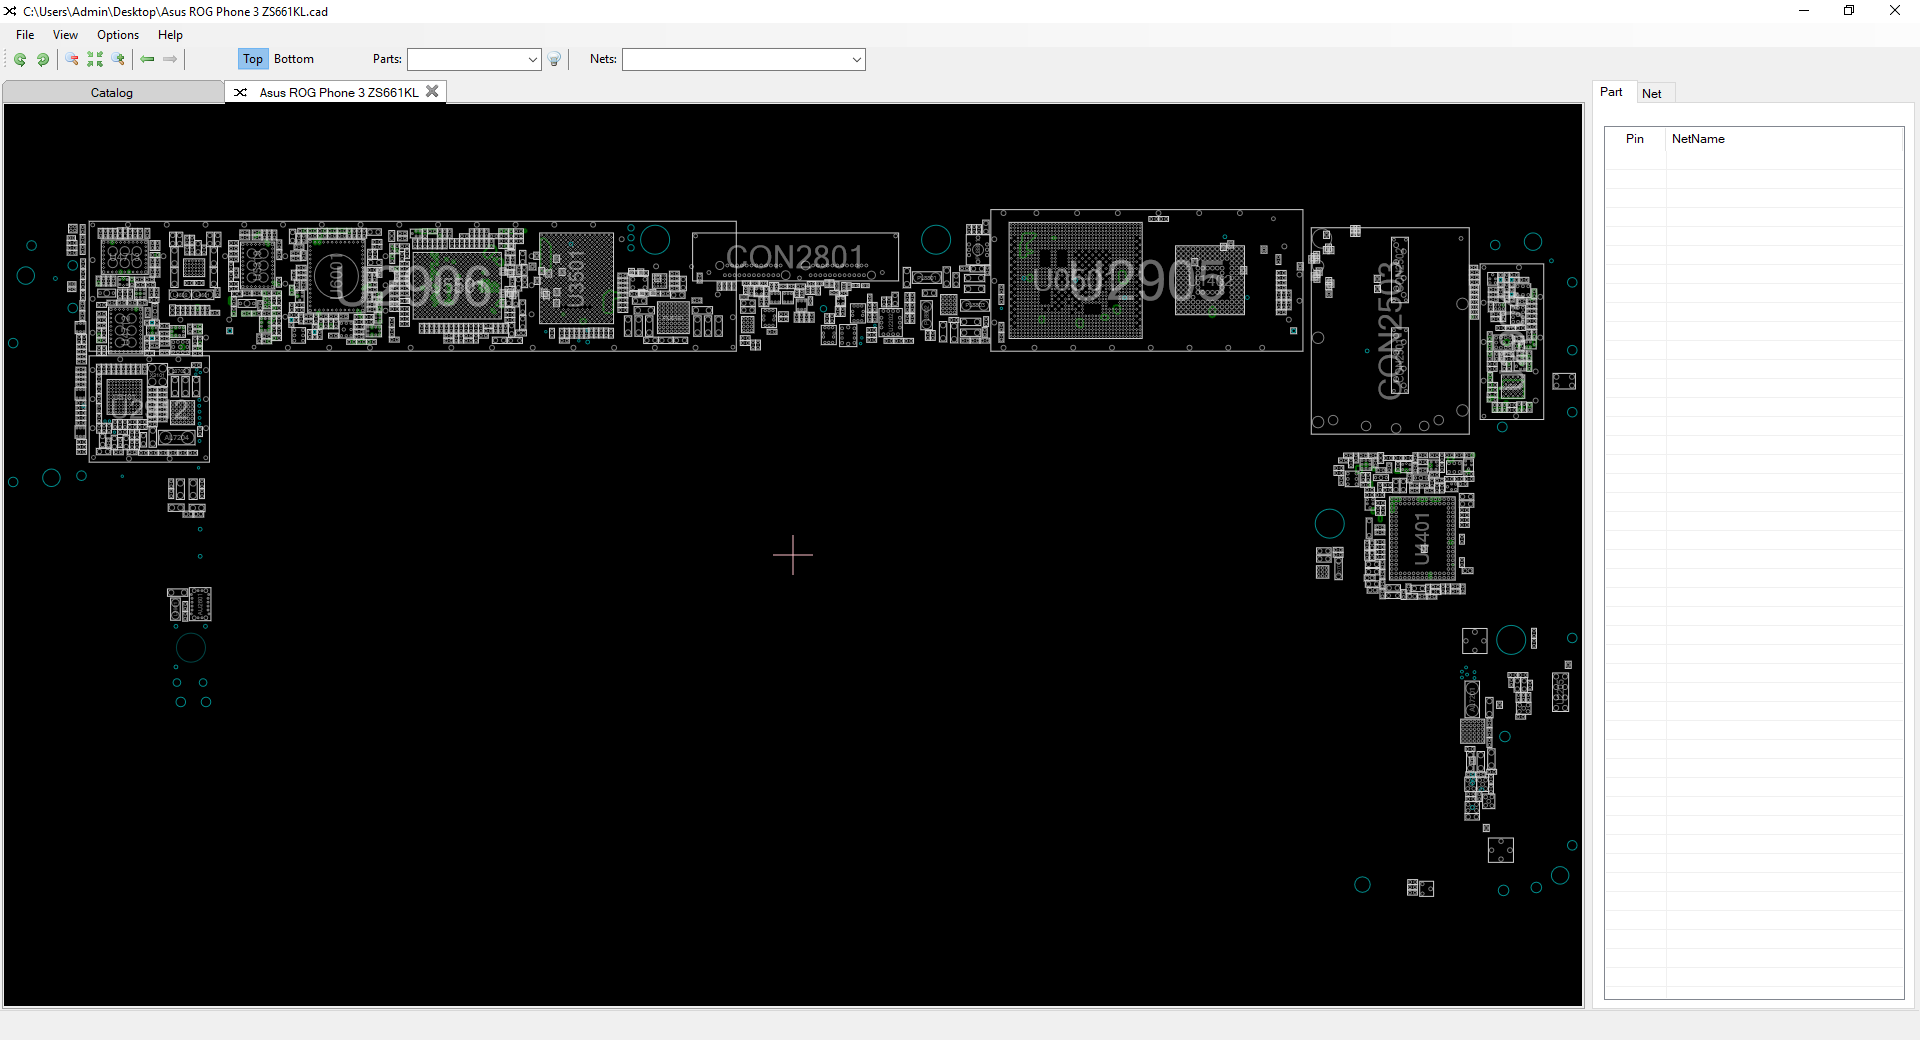
Task: Rotate the board view clockwise
Action: 43,59
